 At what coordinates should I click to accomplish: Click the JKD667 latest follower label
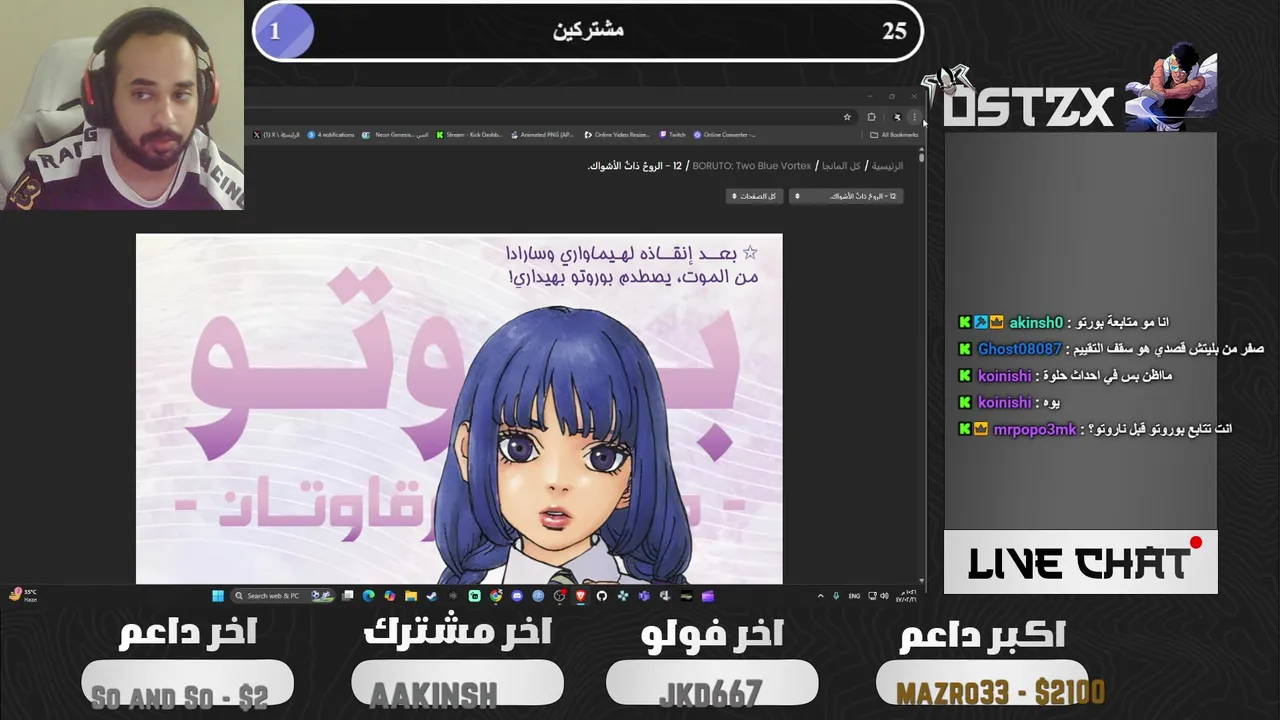click(711, 693)
